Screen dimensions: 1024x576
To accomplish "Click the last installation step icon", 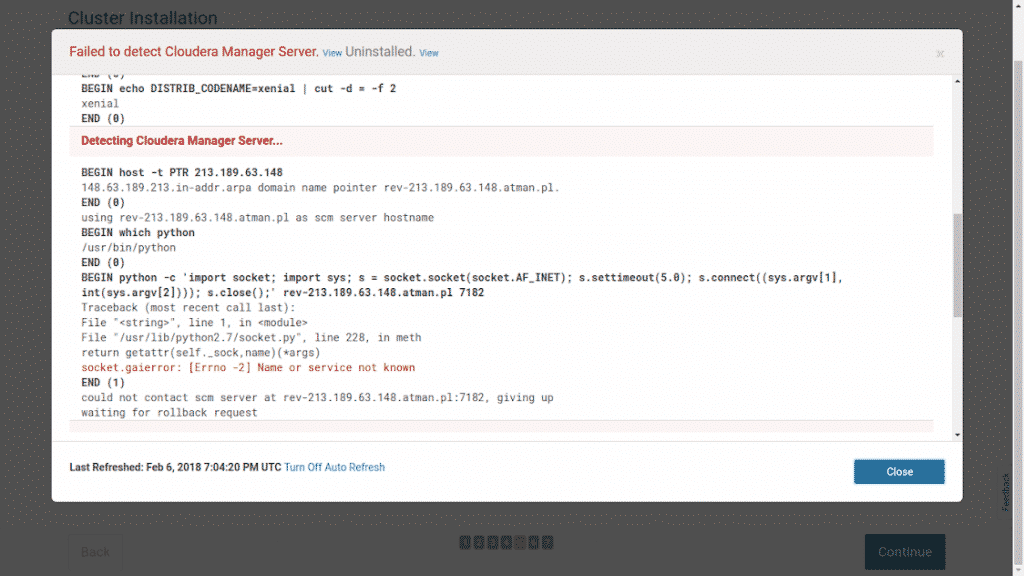I will (x=547, y=542).
